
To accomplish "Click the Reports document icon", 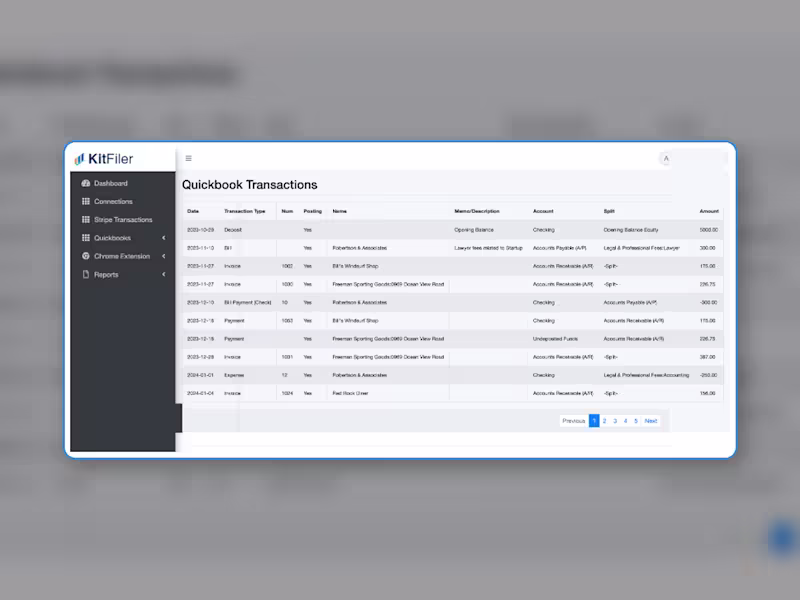I will pos(86,274).
